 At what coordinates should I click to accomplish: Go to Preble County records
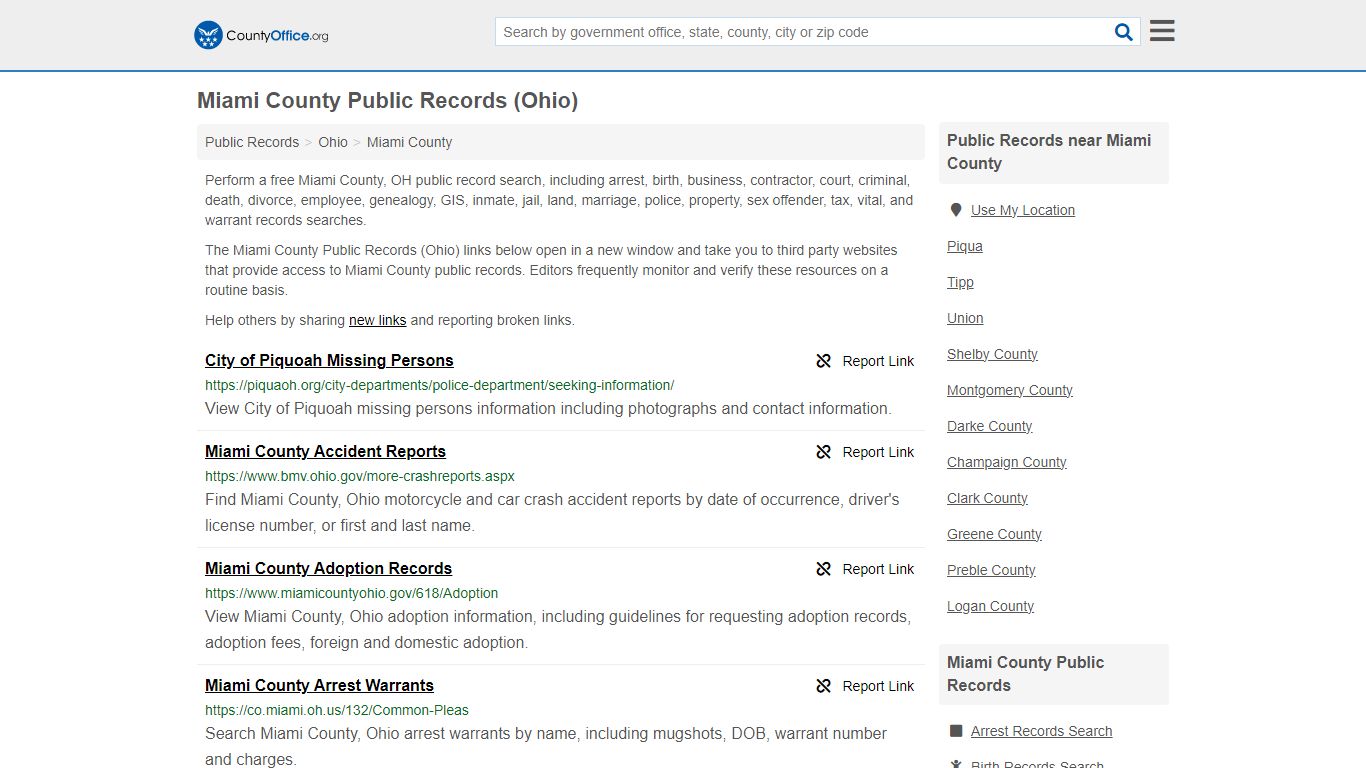point(991,570)
